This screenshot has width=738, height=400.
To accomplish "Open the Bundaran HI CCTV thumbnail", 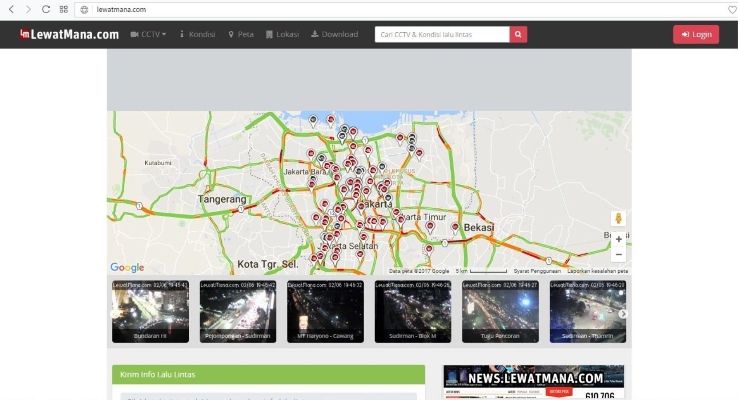I will coord(150,312).
